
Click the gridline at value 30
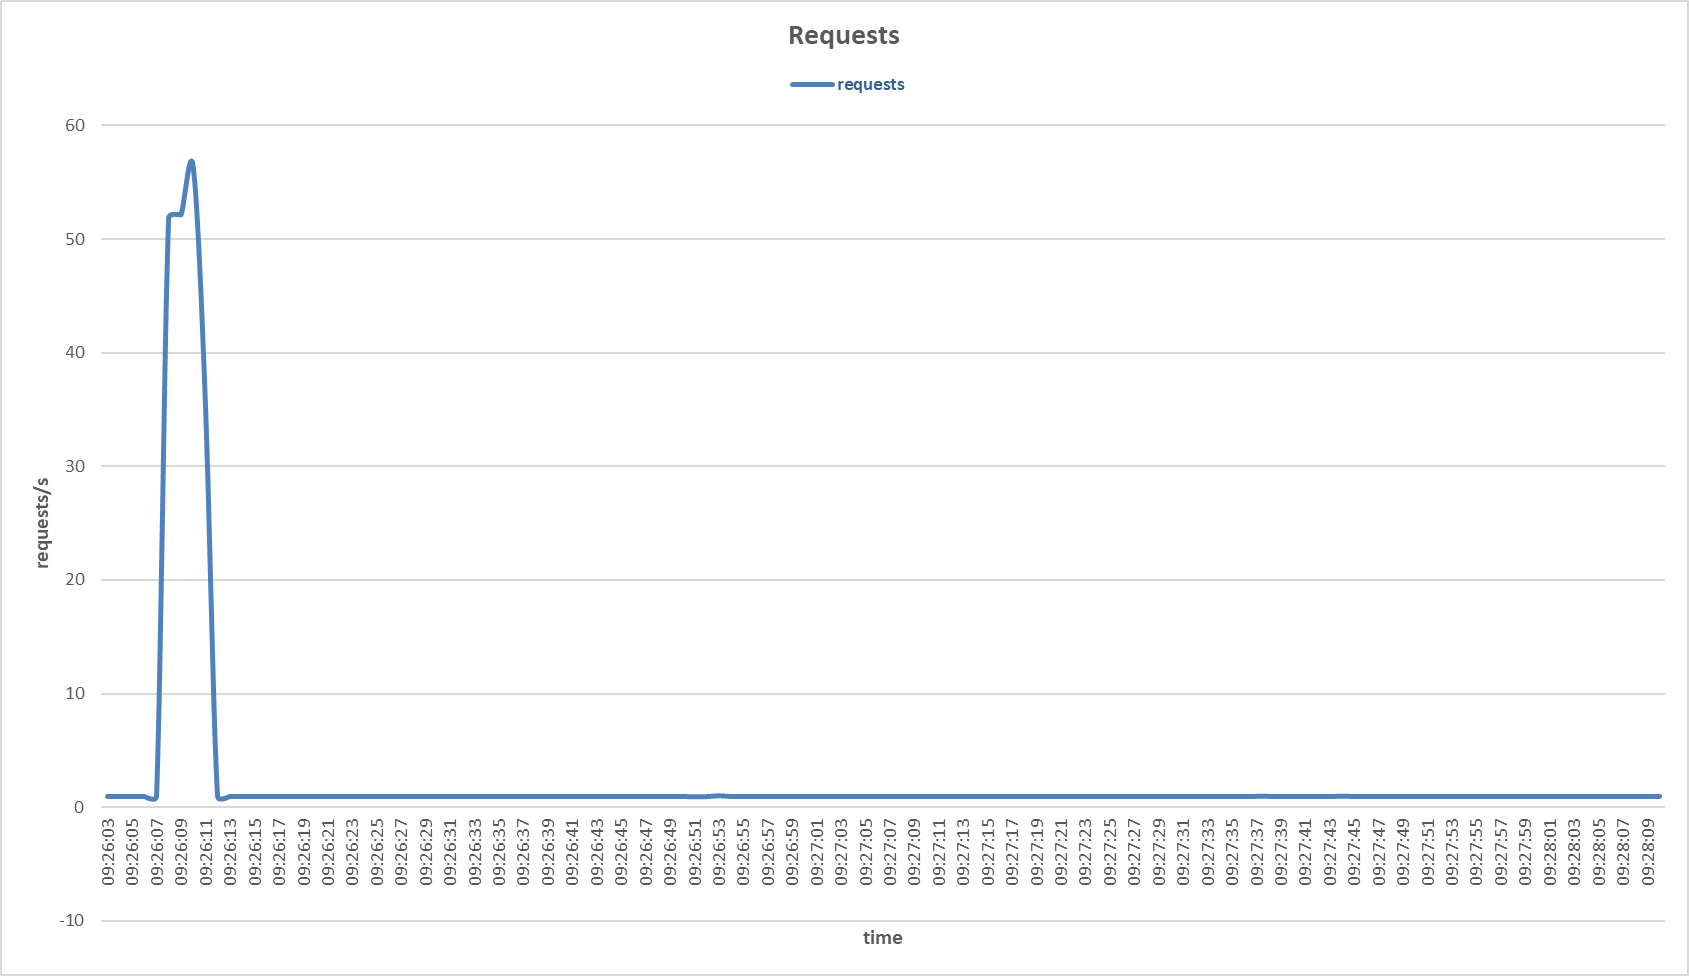(800, 466)
